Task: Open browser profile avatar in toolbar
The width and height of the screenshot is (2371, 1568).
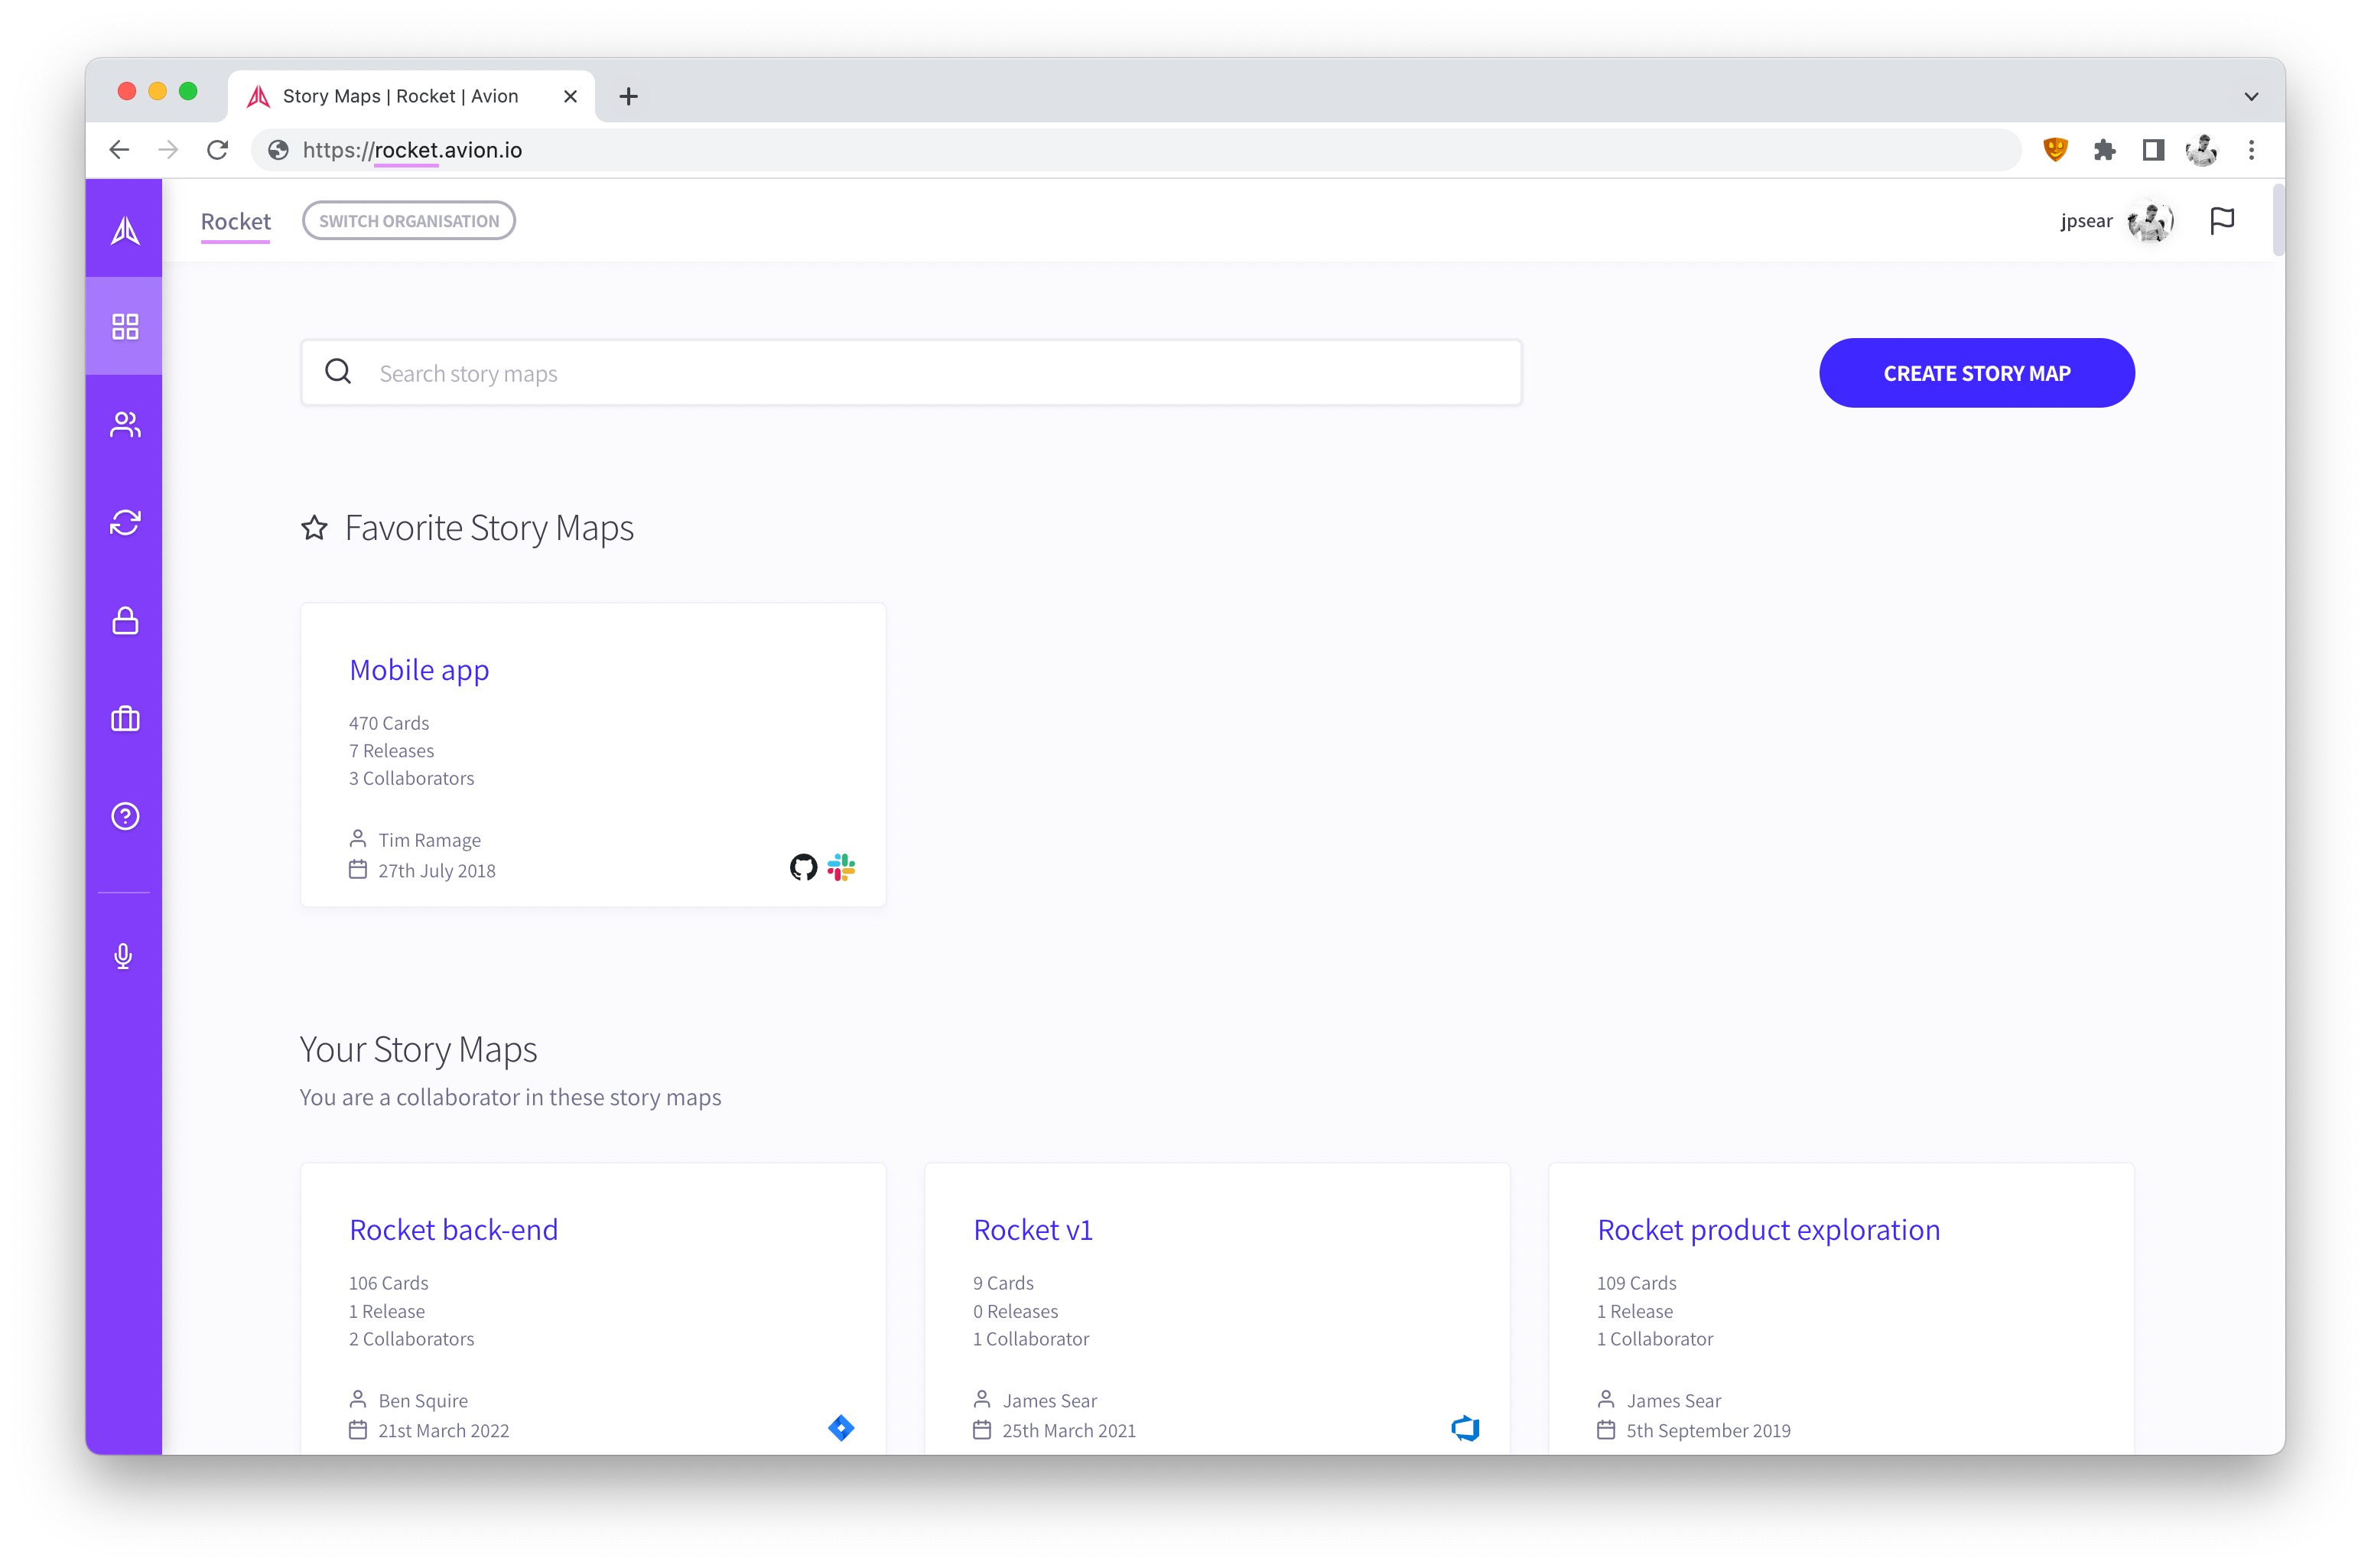Action: [2201, 150]
